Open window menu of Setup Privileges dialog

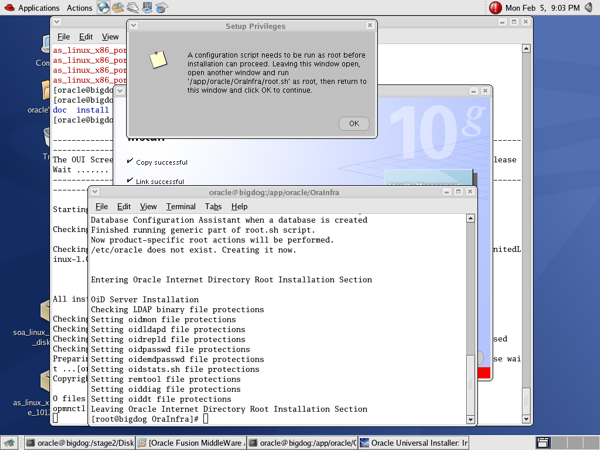click(133, 26)
